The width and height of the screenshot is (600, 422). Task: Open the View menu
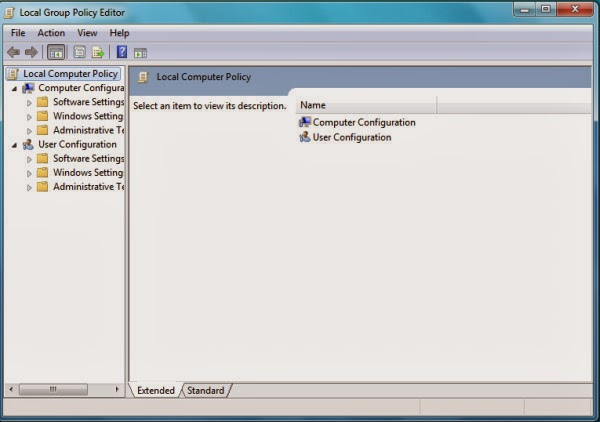click(87, 33)
